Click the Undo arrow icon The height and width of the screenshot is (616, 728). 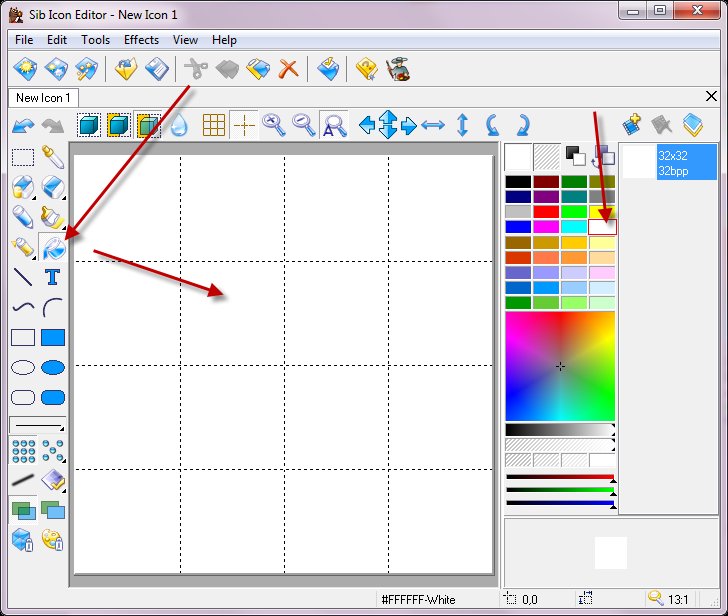click(23, 125)
